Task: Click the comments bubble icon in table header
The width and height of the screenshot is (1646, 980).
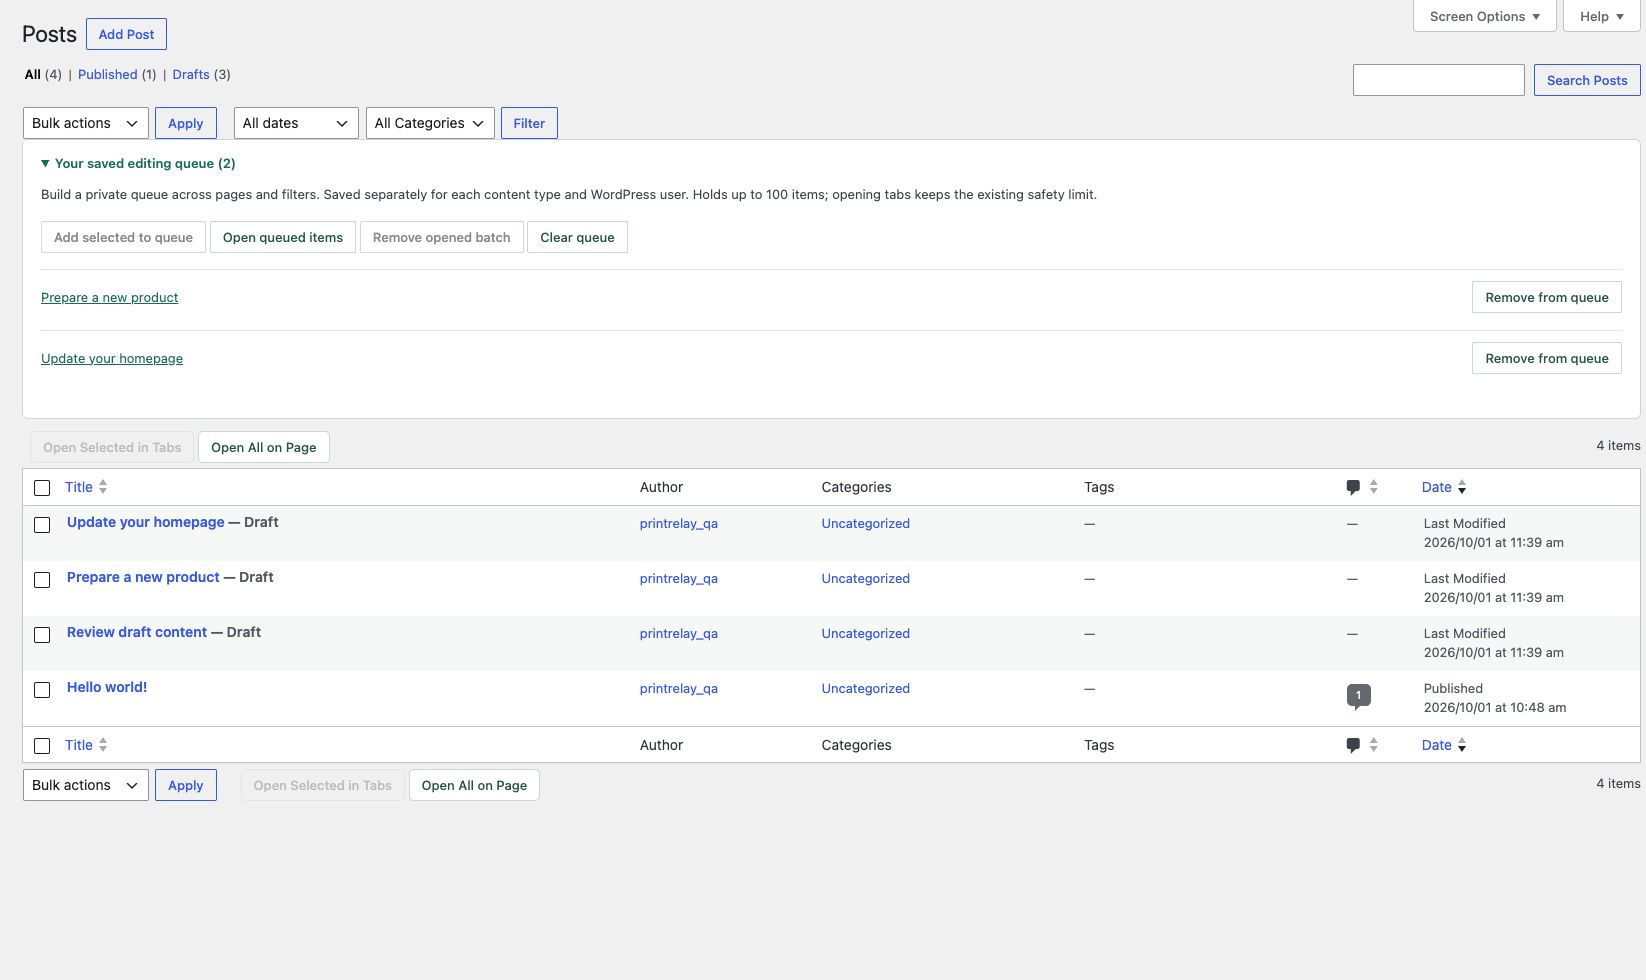Action: 1352,487
